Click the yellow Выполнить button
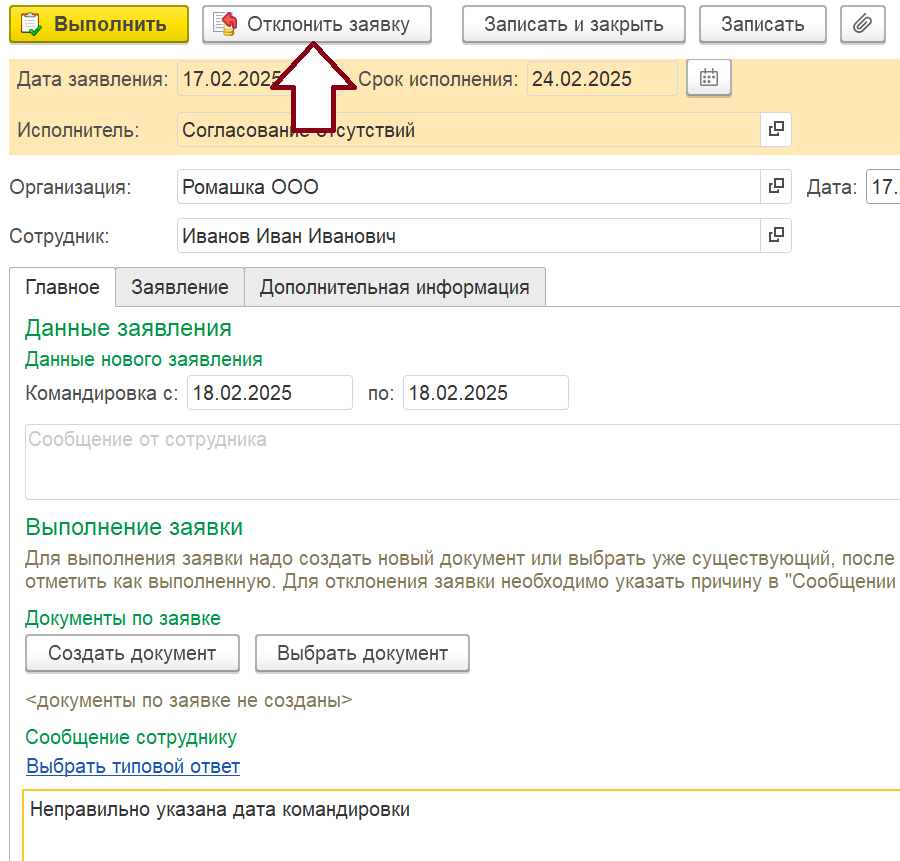The image size is (900, 861). pos(99,24)
